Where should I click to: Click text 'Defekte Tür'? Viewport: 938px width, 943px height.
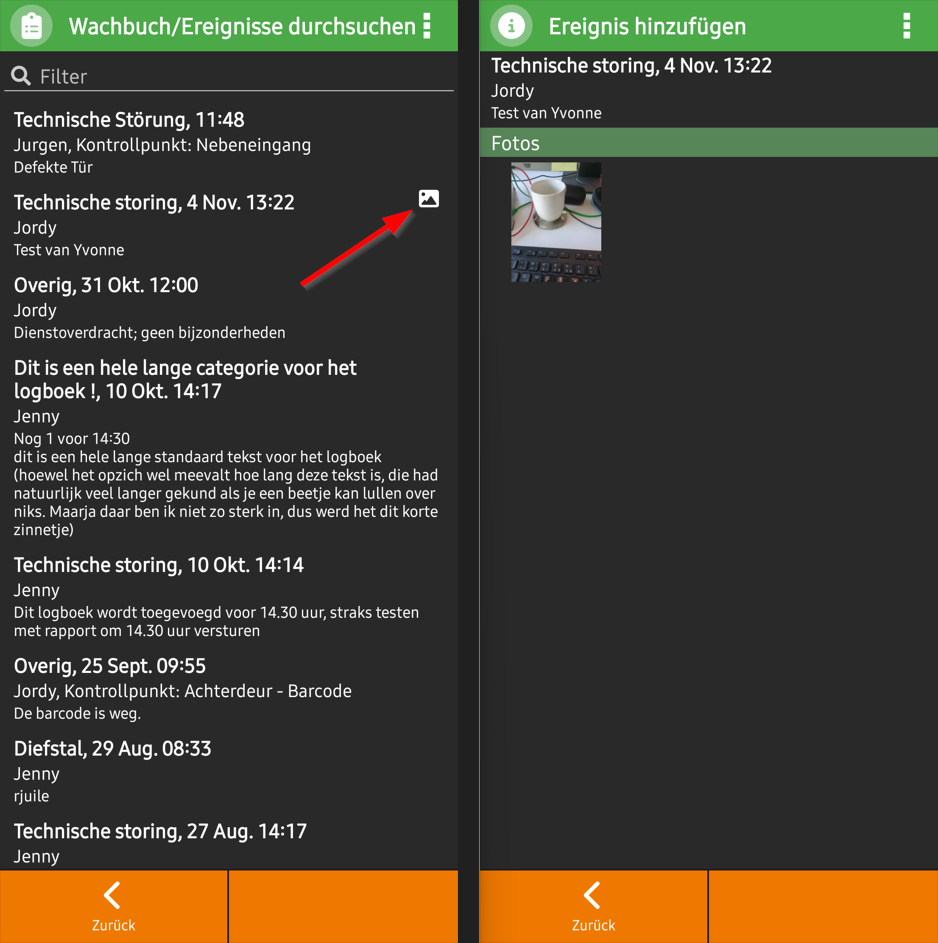tap(53, 167)
